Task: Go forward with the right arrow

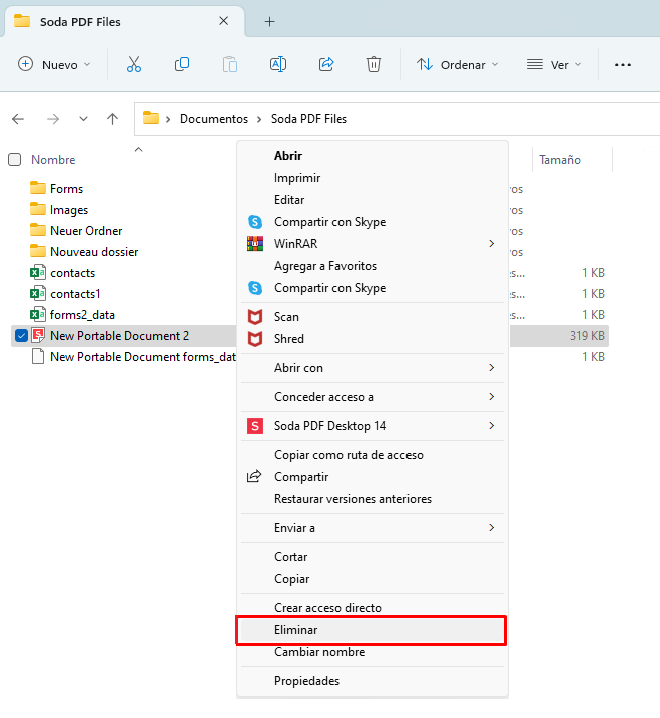Action: [53, 119]
